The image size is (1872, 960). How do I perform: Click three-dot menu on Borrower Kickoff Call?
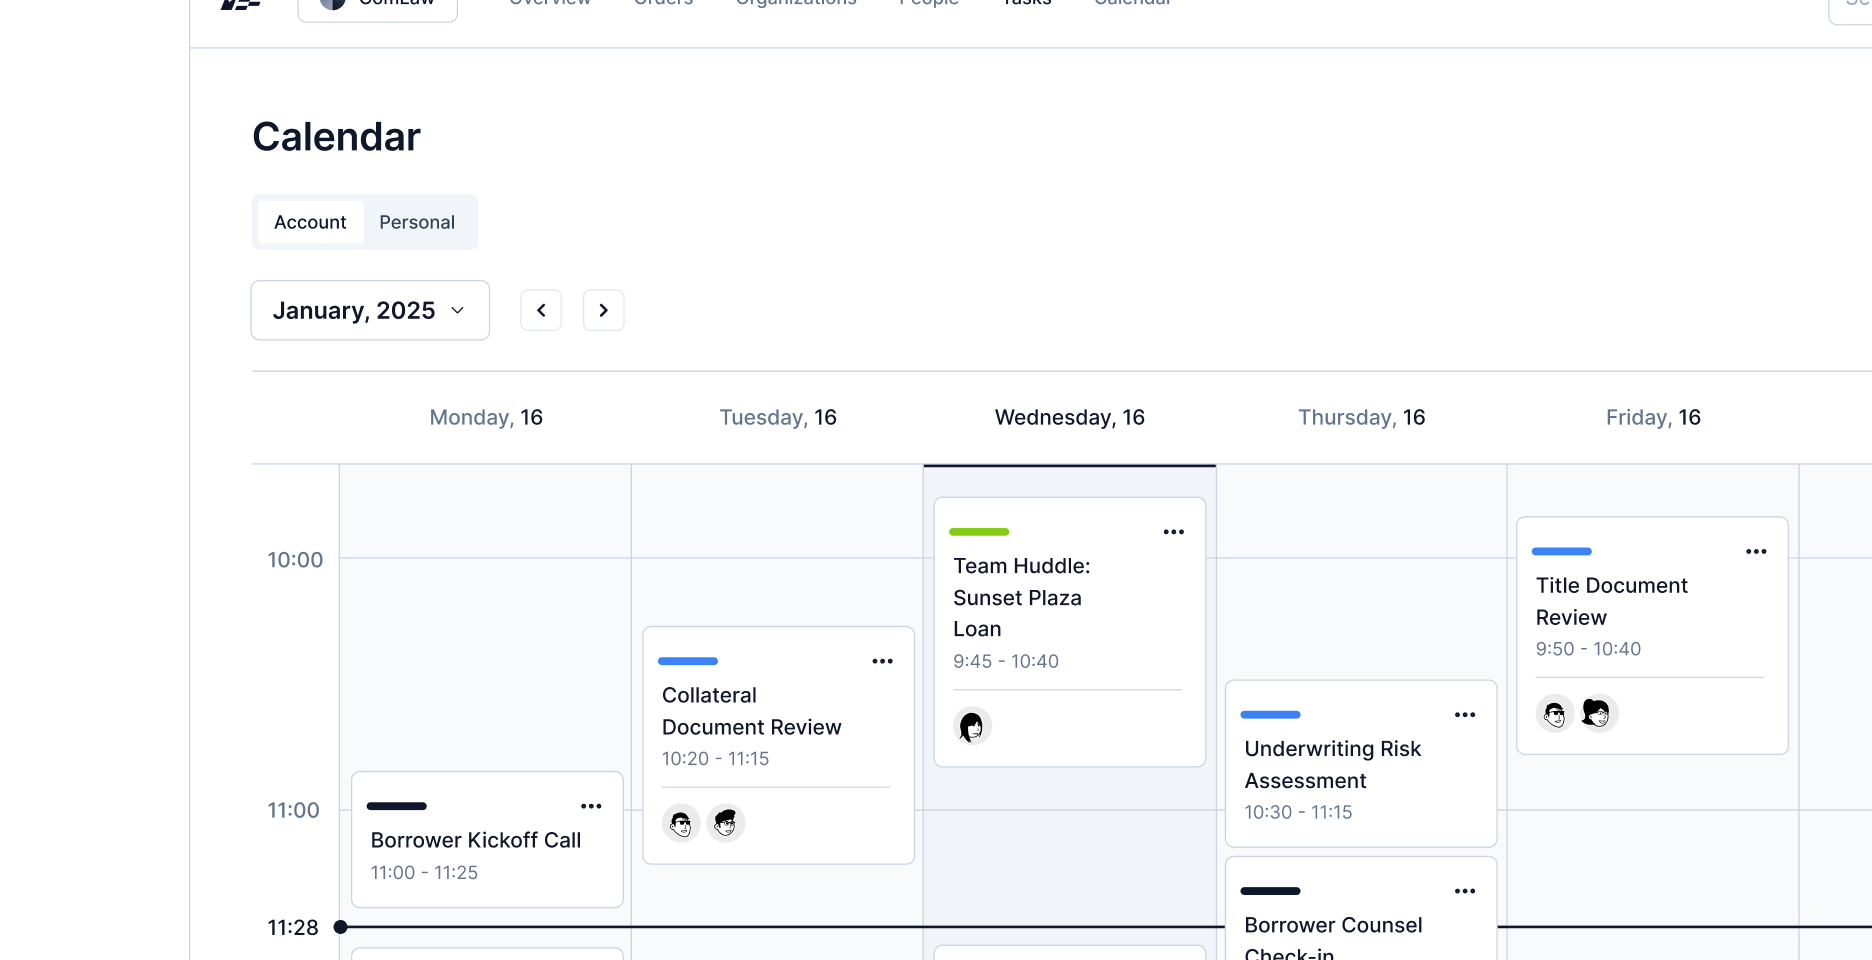[x=591, y=806]
